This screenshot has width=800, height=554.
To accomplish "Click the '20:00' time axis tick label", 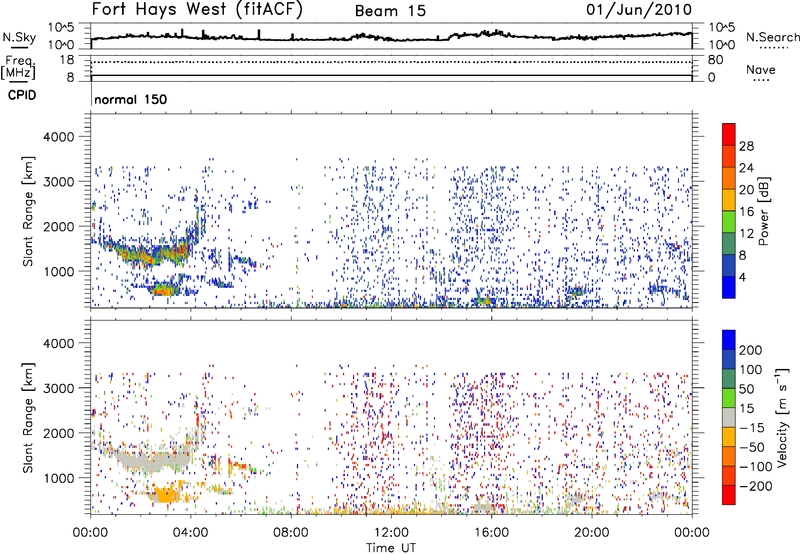I will (591, 533).
